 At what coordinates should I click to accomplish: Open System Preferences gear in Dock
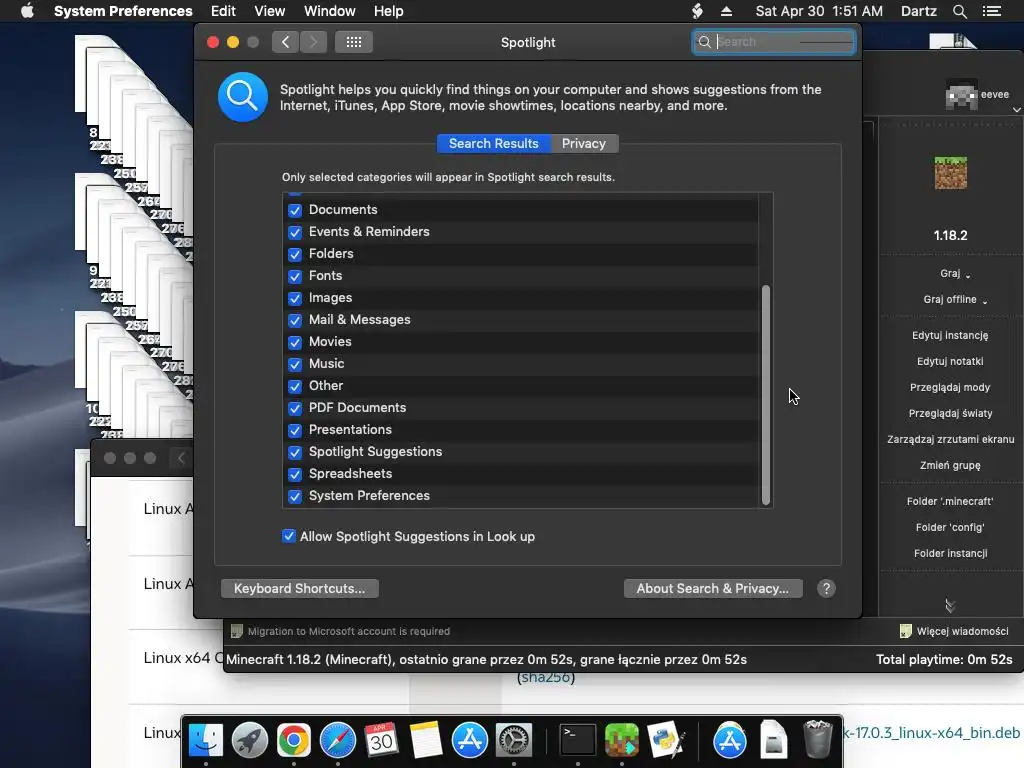pos(514,740)
